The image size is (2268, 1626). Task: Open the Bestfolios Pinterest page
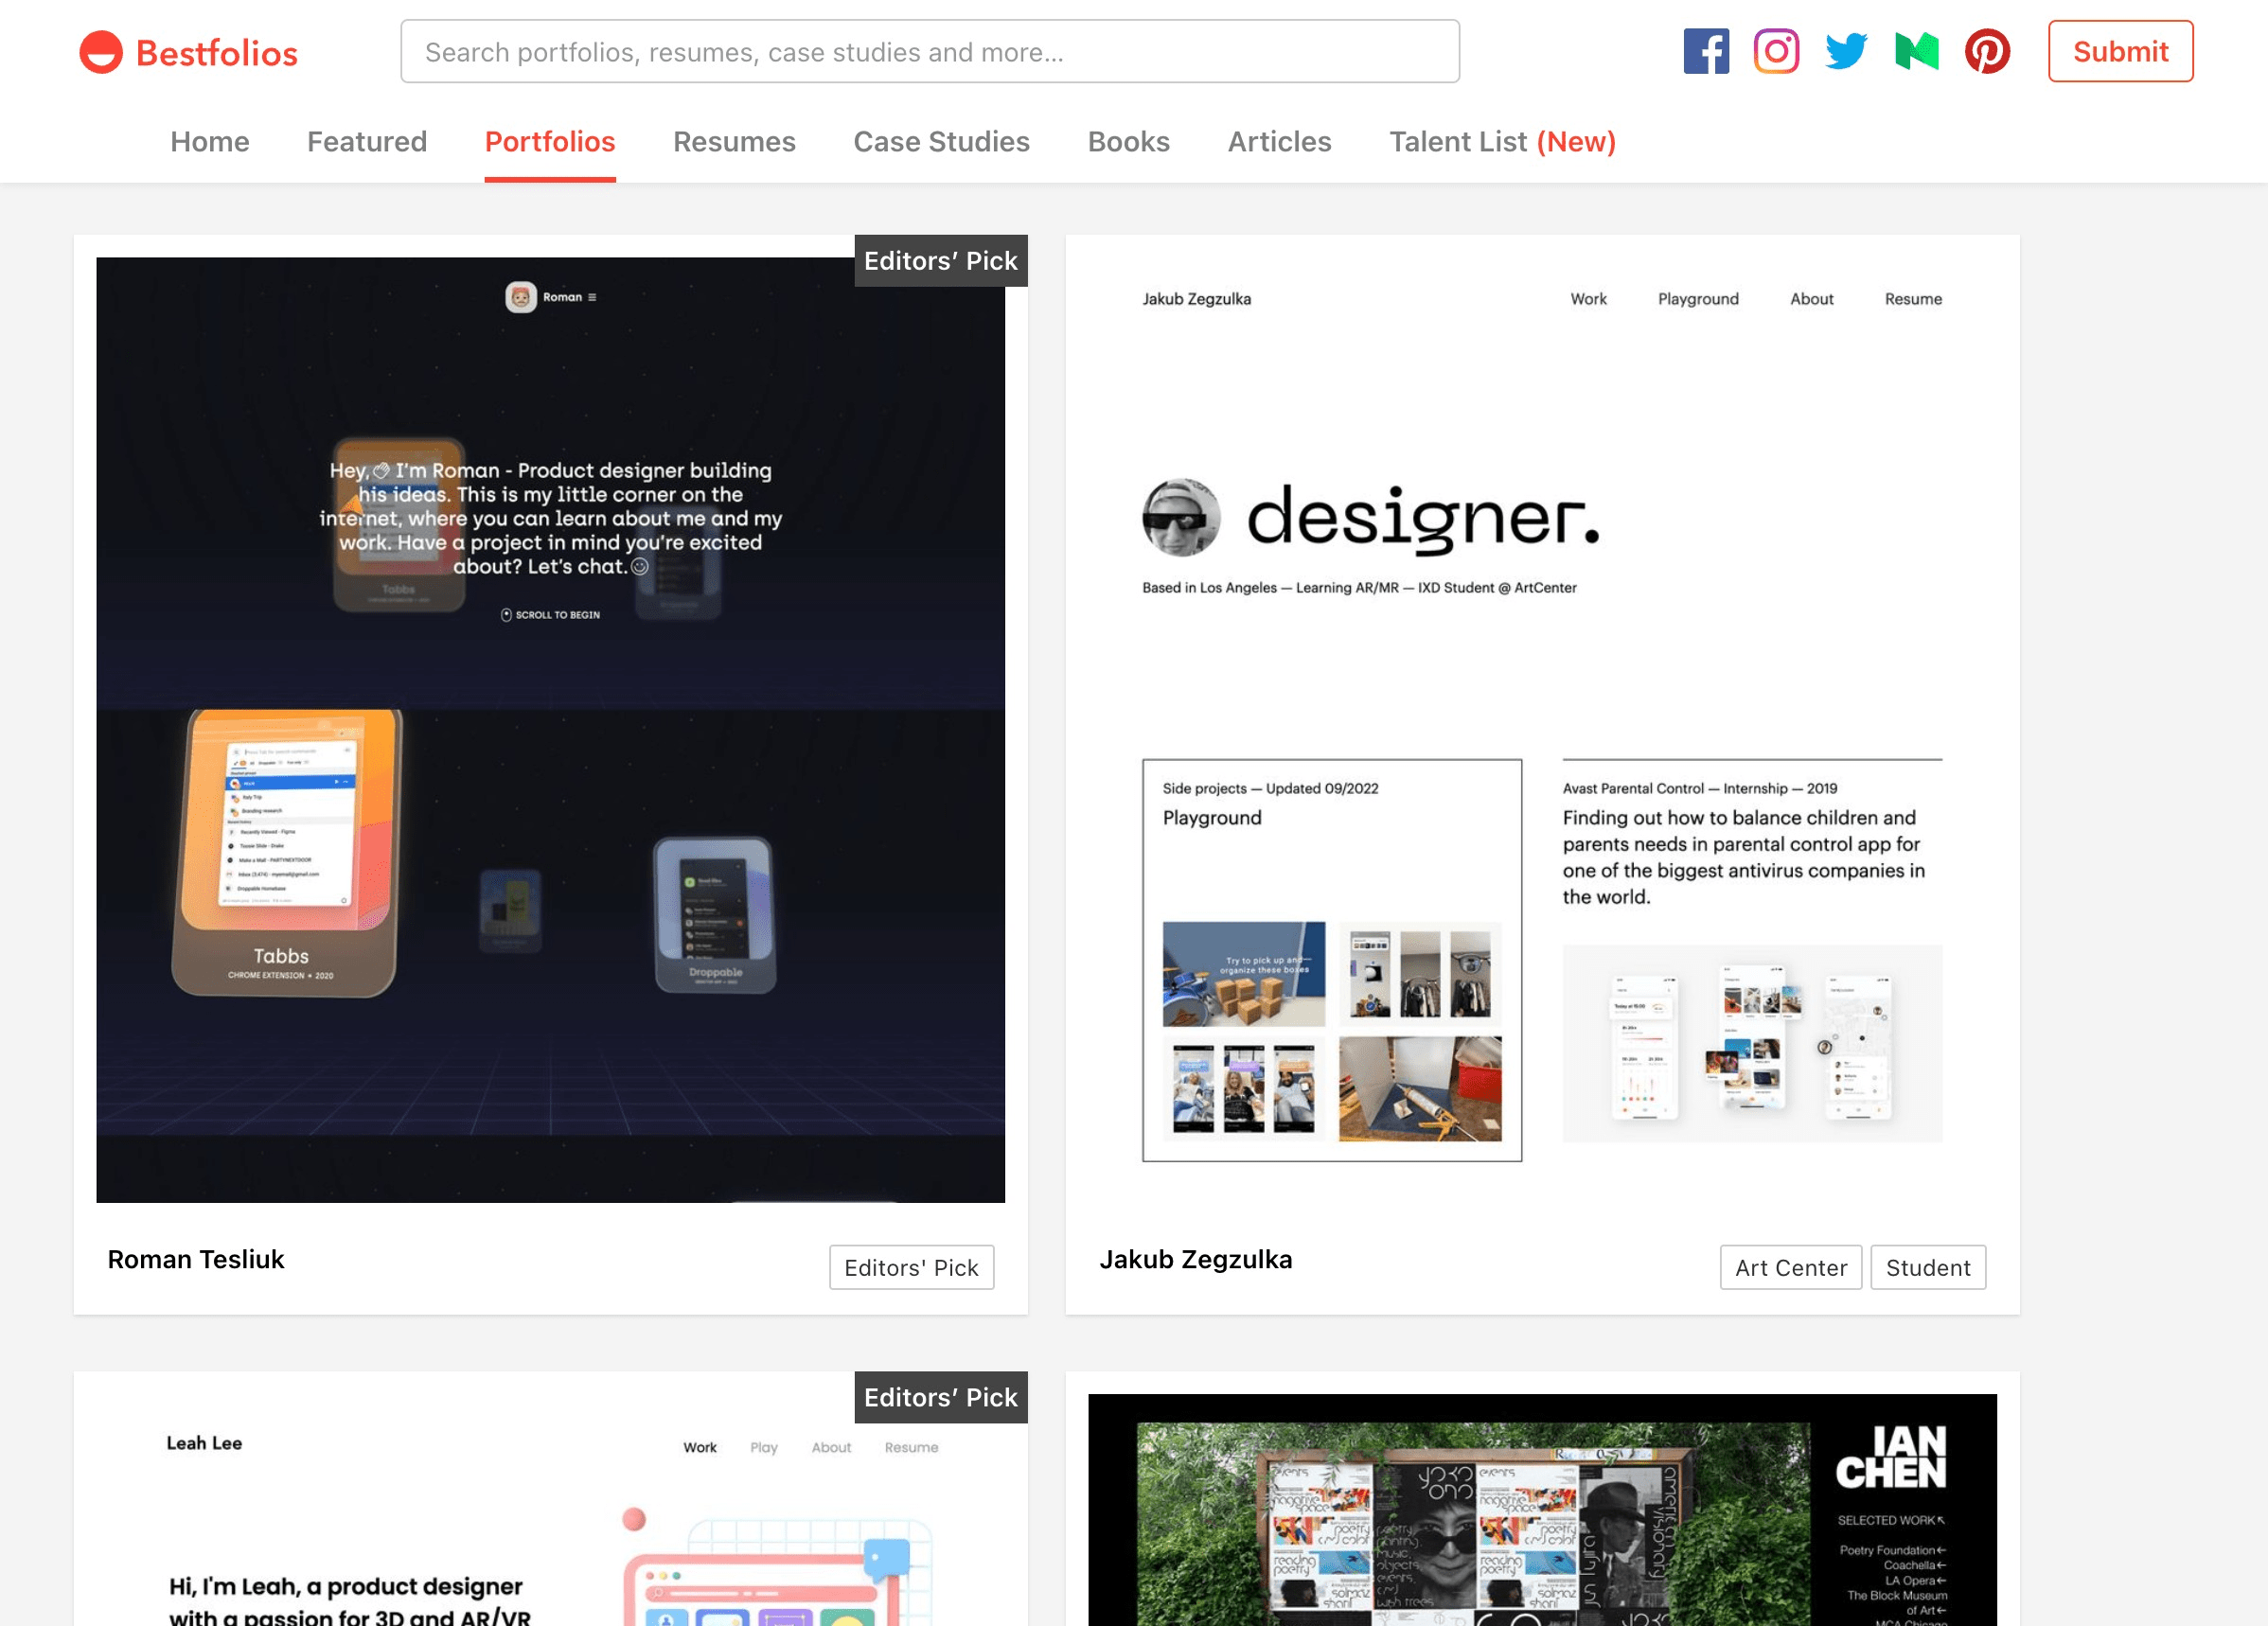(1987, 51)
